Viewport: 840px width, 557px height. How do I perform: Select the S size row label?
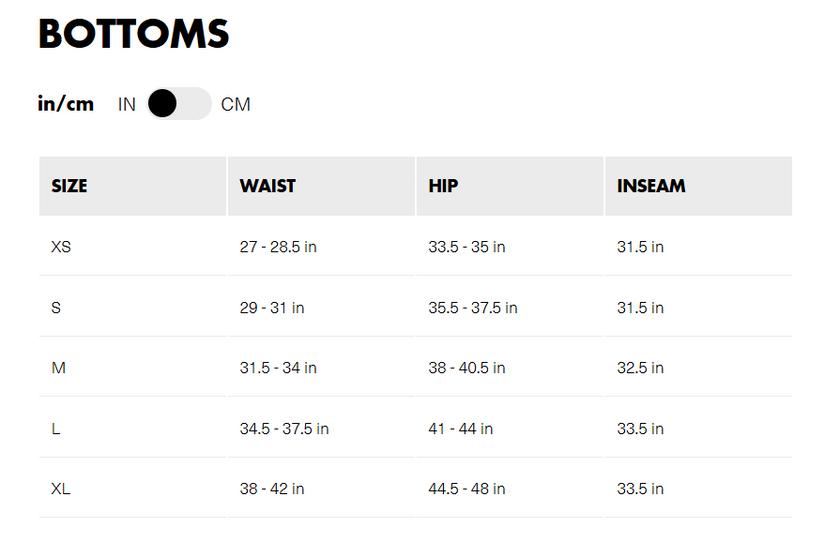(56, 307)
